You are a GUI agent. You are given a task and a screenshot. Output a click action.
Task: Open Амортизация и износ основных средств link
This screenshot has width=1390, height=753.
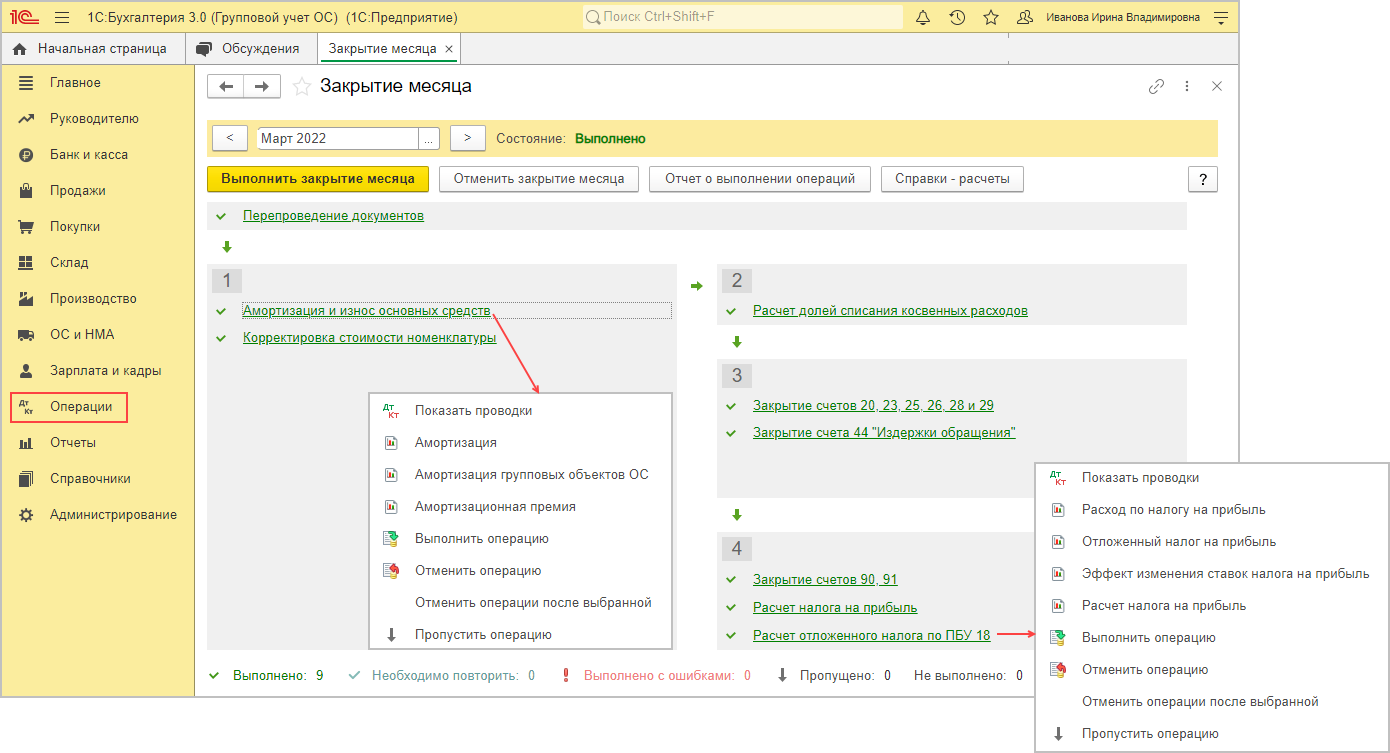coord(366,311)
